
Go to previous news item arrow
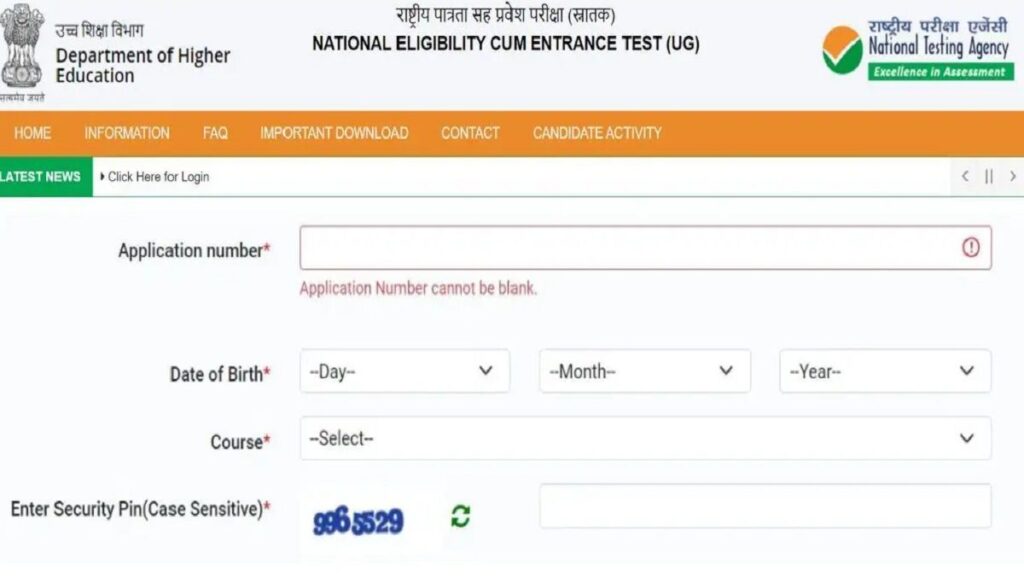965,176
